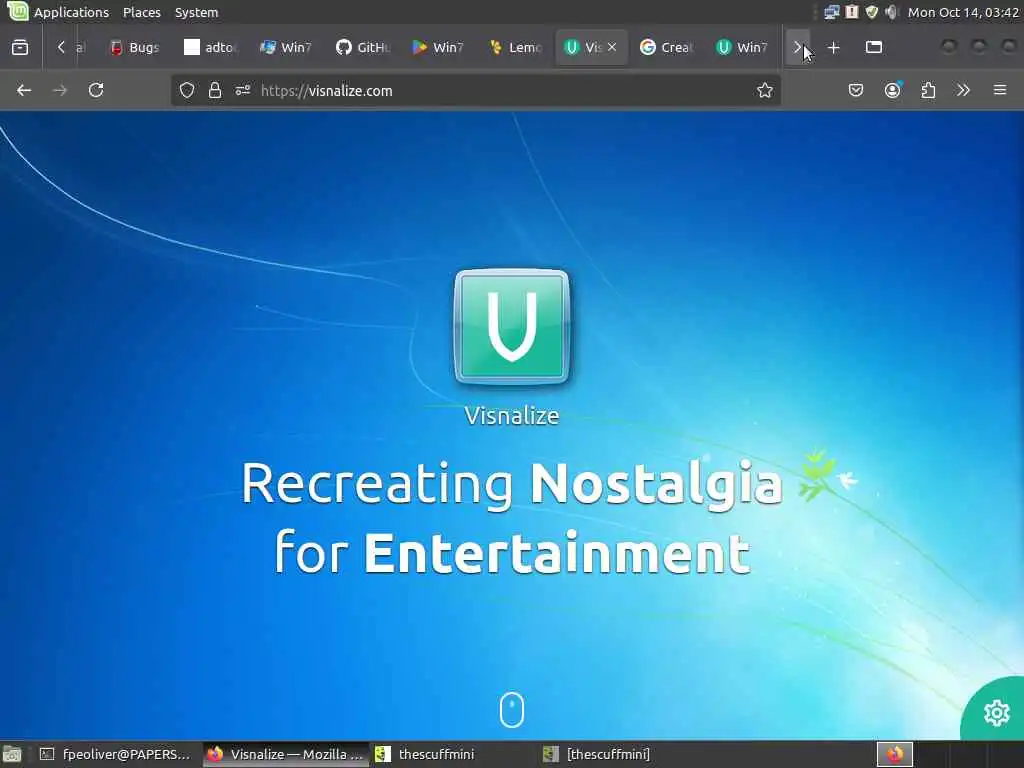The image size is (1024, 768).
Task: Reload the current page
Action: pos(96,90)
